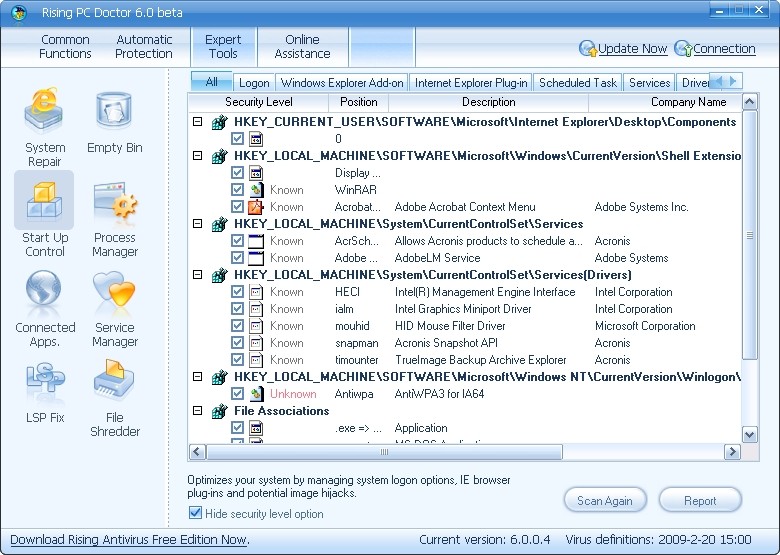Uncheck the AcrSch... service checkbox
The image size is (780, 555).
pos(237,241)
